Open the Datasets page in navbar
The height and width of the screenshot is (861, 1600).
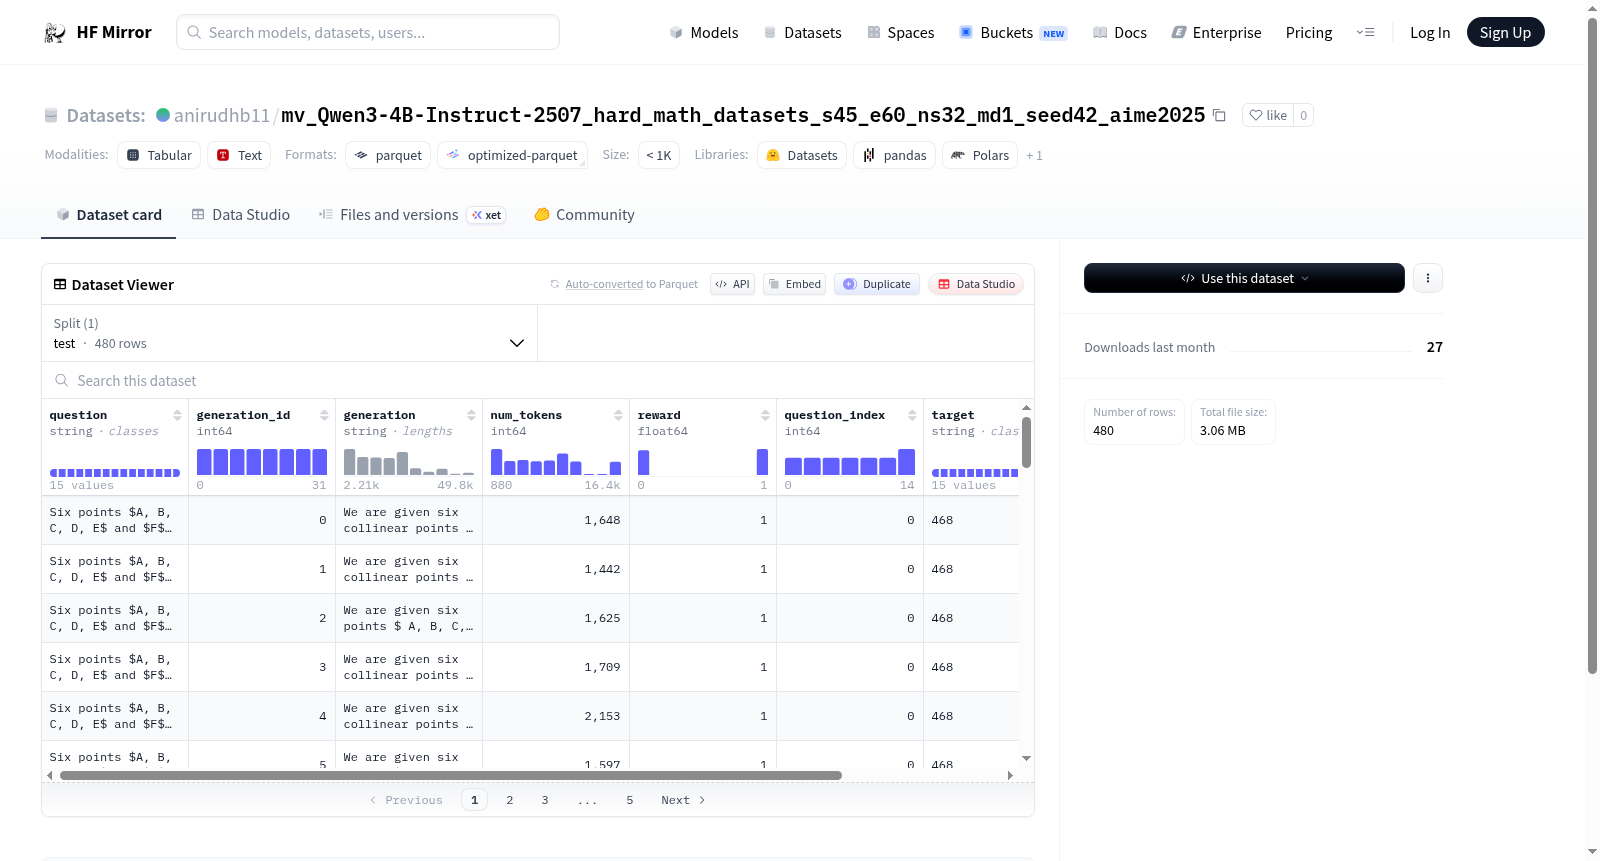(802, 33)
